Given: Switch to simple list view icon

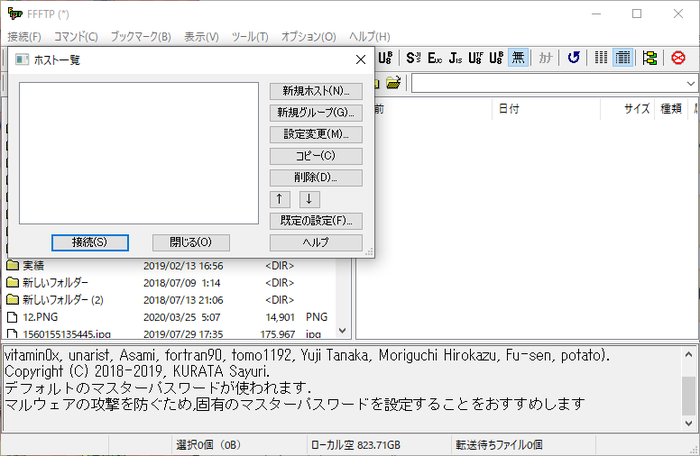Looking at the screenshot, I should tap(601, 58).
